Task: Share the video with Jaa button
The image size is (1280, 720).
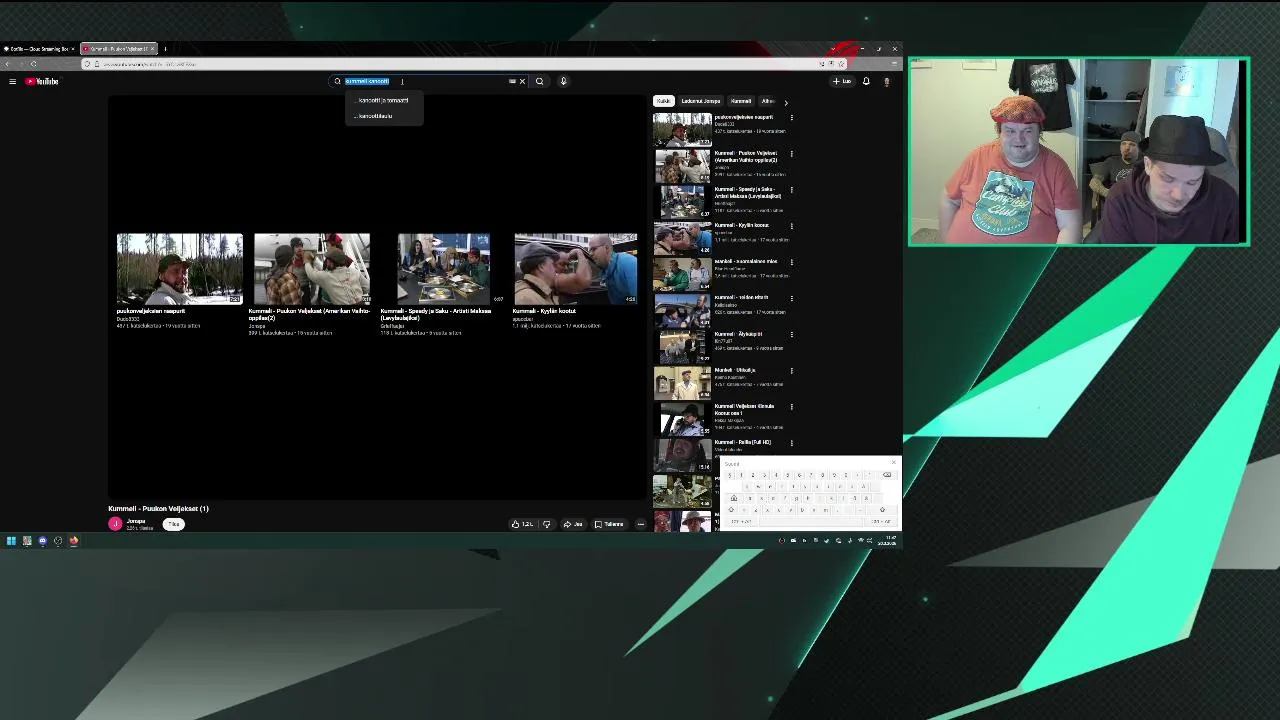Action: 573,524
